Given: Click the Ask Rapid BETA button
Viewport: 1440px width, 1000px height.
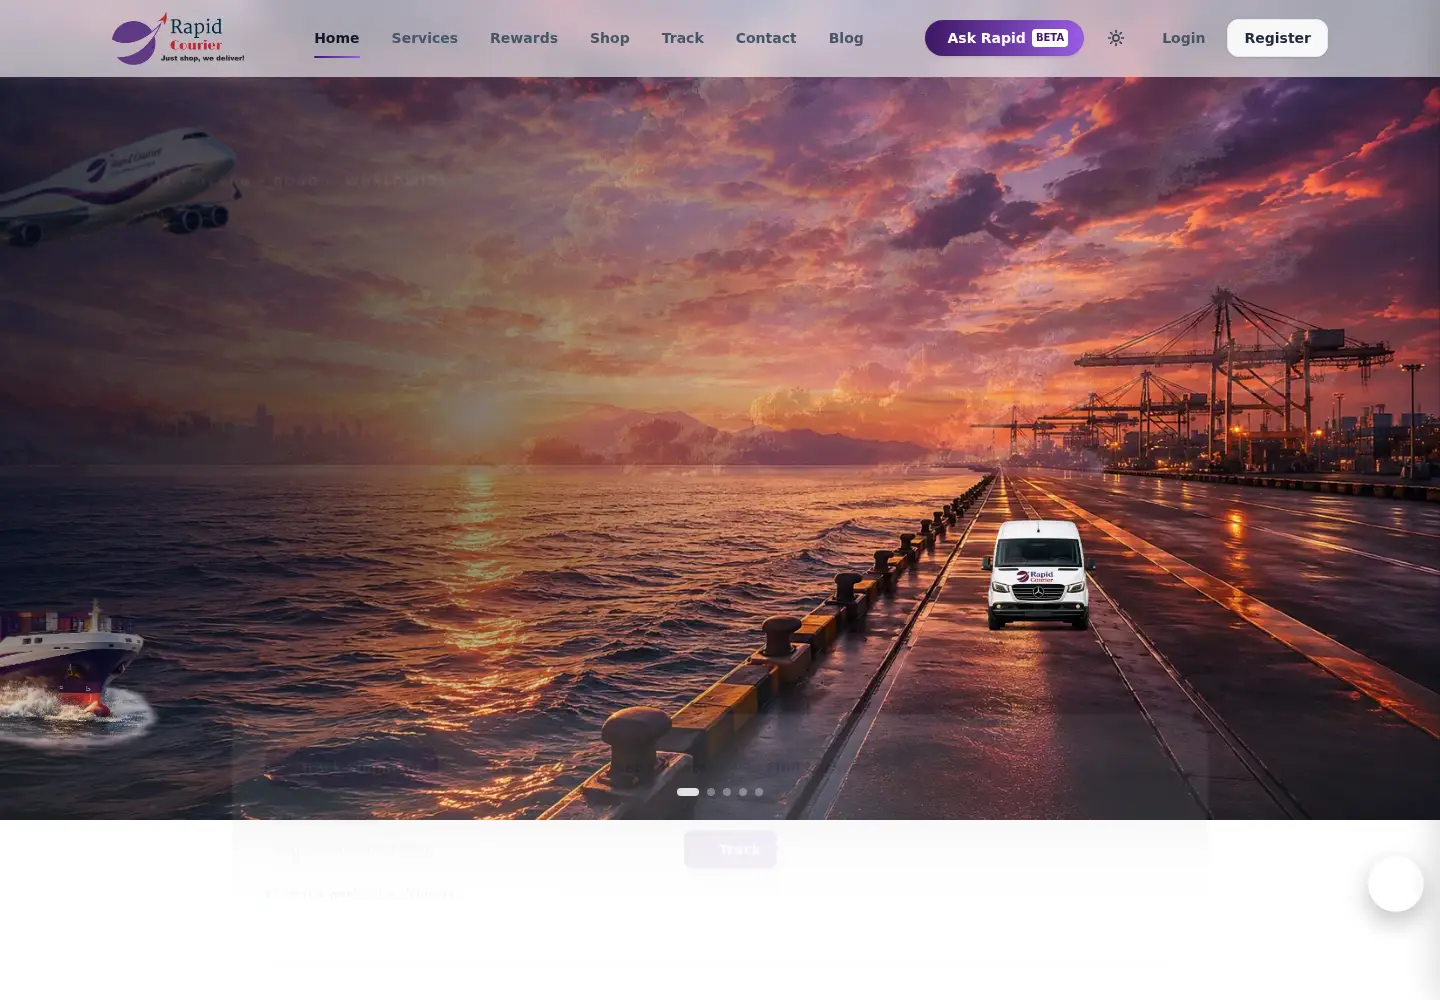Looking at the screenshot, I should point(1004,38).
